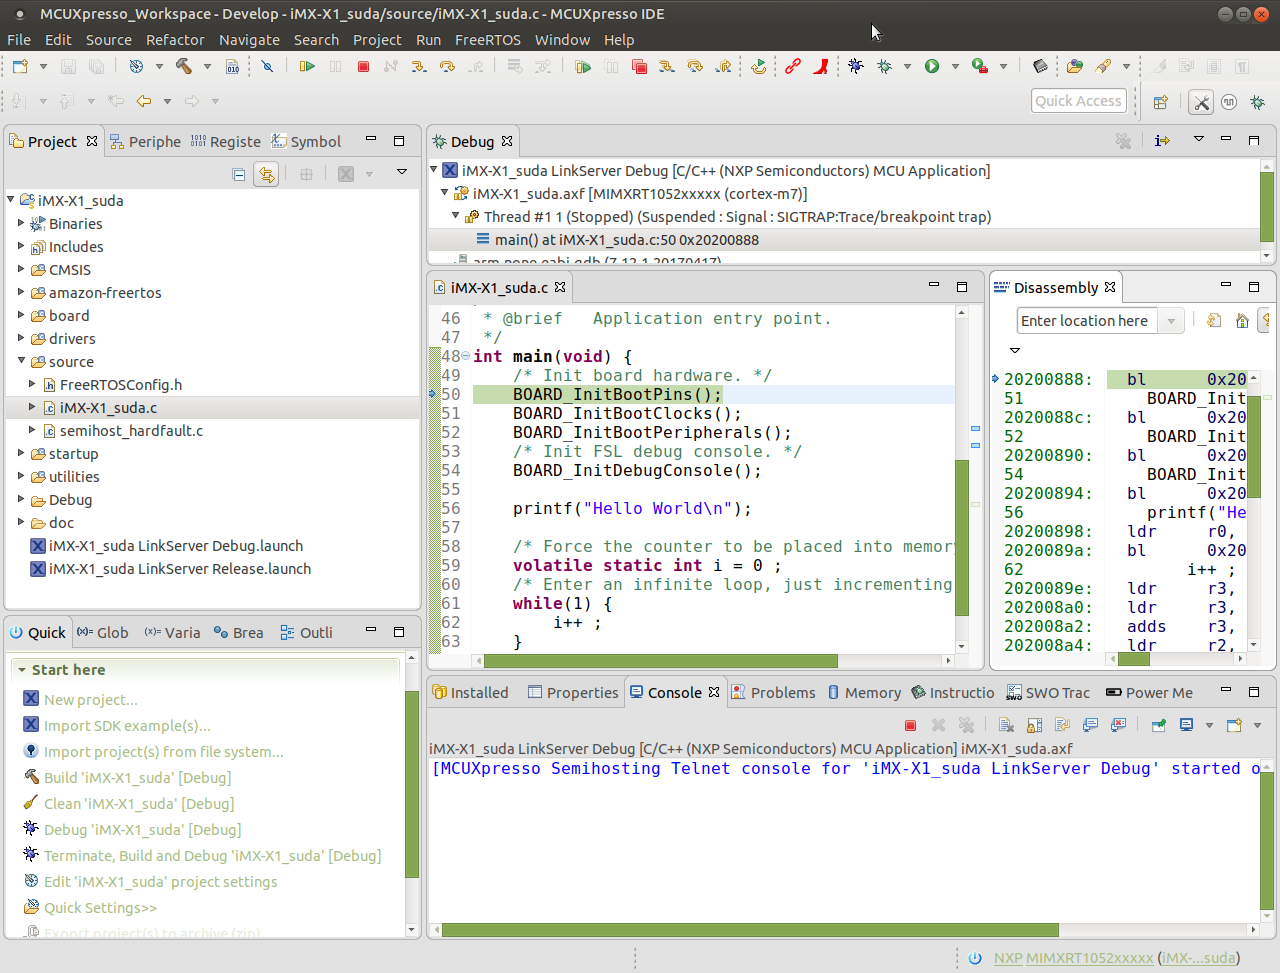1280x973 pixels.
Task: Switch to the Debug perspective bug icon
Action: tap(1258, 102)
